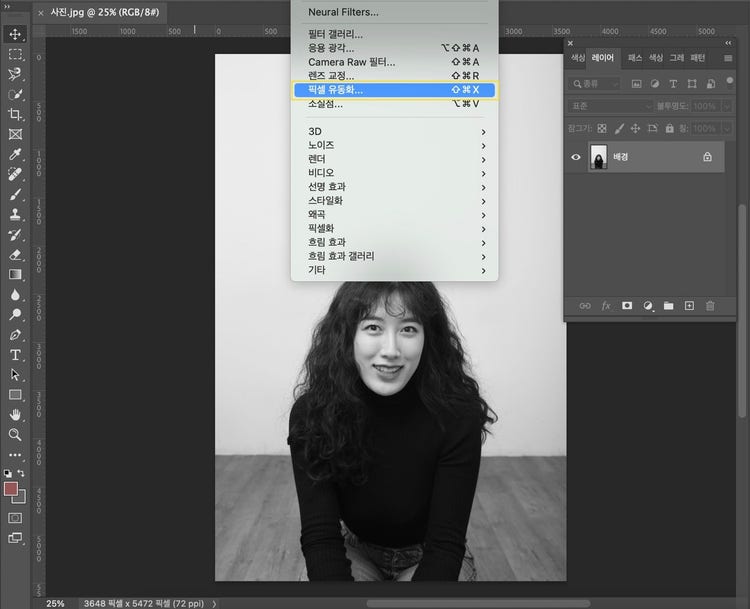Open the 불투명도 opacity dropdown arrow
Image resolution: width=750 pixels, height=609 pixels.
727,106
